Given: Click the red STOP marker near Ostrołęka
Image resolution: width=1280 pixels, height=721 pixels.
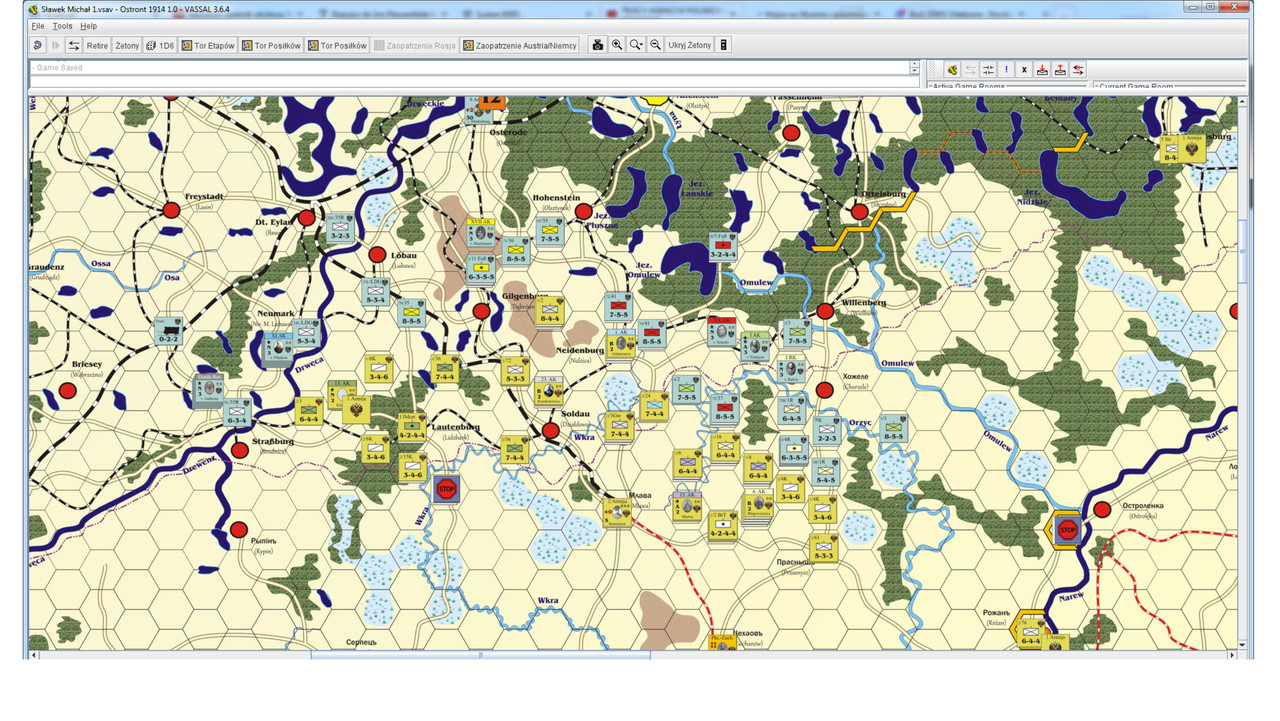Looking at the screenshot, I should (1068, 529).
